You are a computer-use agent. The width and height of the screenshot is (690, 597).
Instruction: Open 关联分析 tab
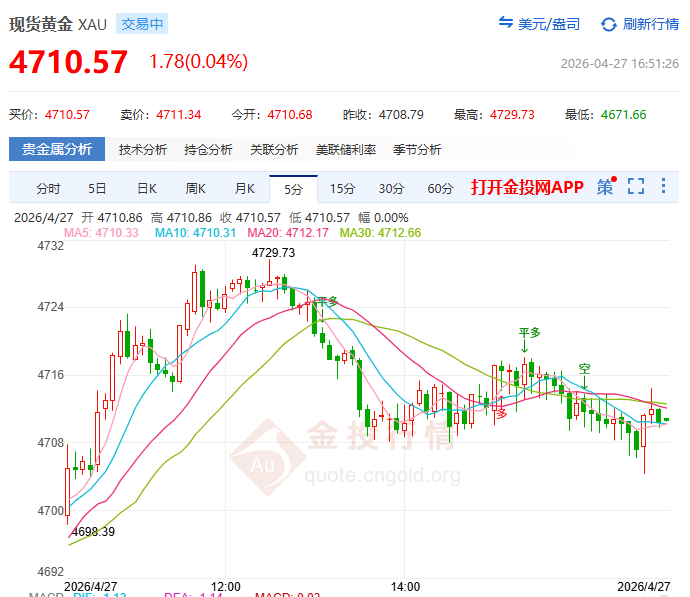pyautogui.click(x=274, y=150)
